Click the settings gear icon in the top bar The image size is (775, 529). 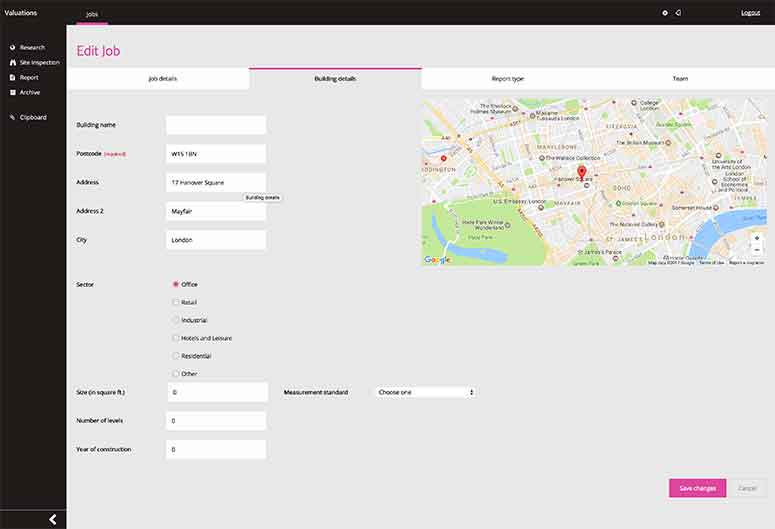pos(665,13)
